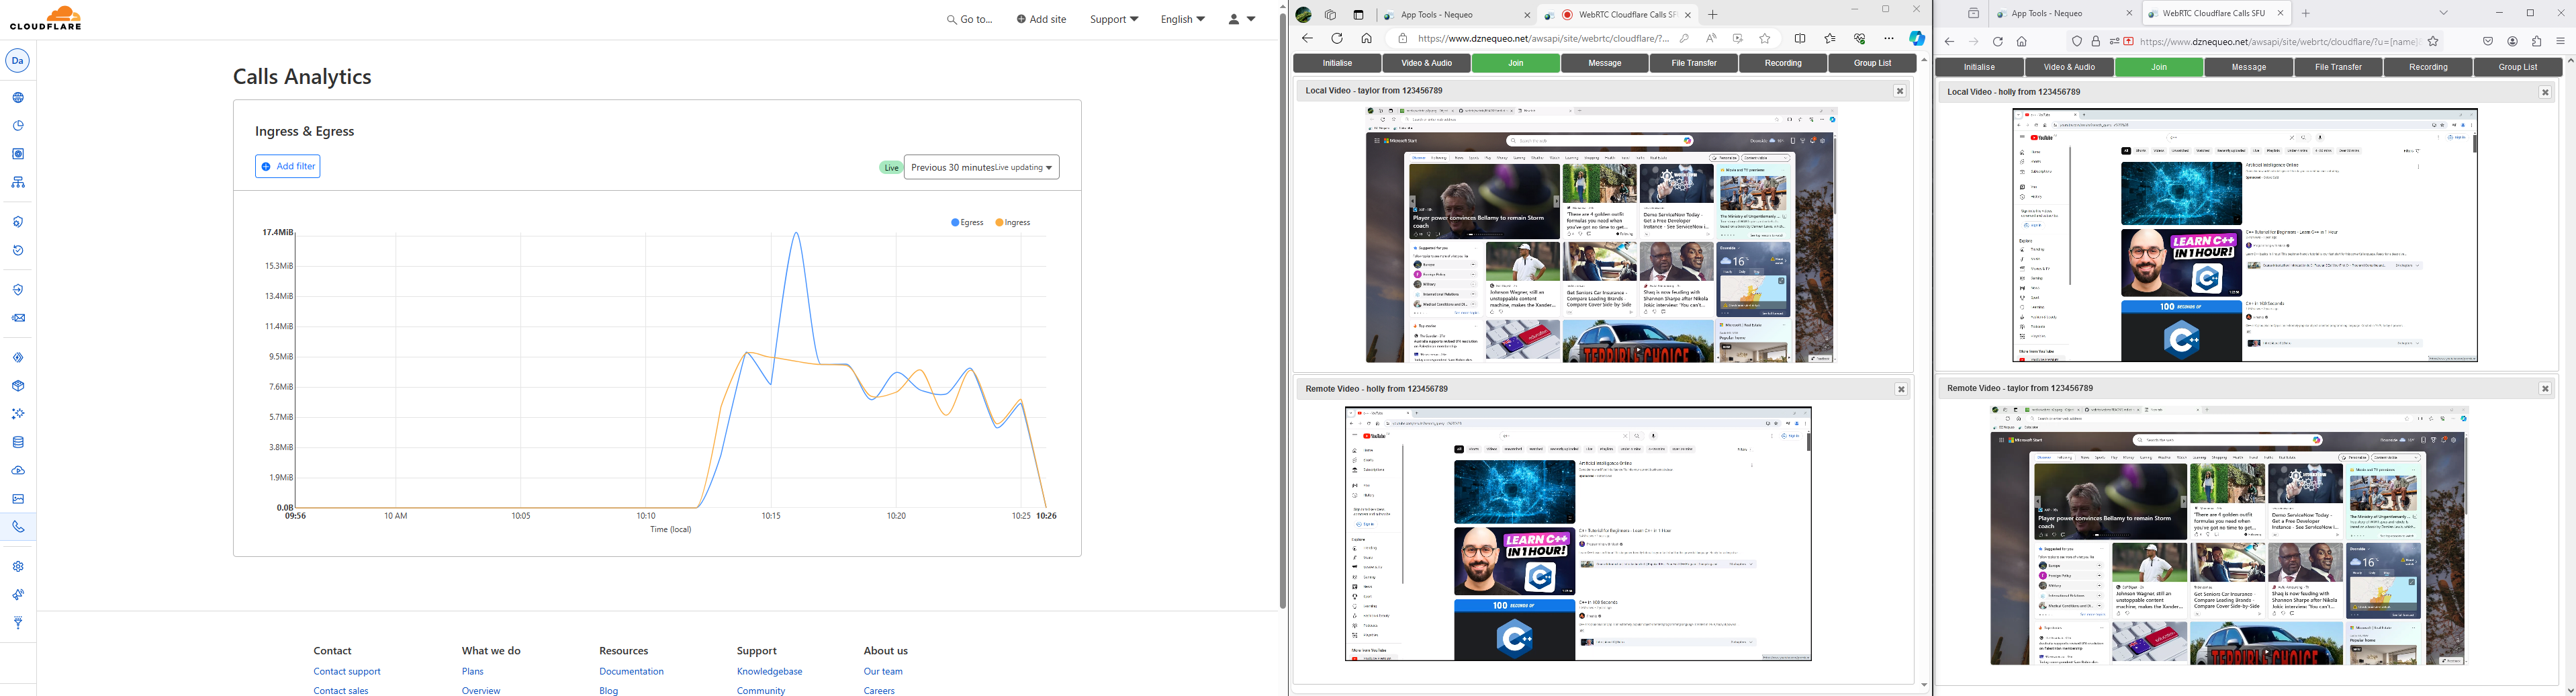Image resolution: width=2576 pixels, height=696 pixels.
Task: Click the Cloudflare page vertical scrollbar
Action: tap(1282, 310)
